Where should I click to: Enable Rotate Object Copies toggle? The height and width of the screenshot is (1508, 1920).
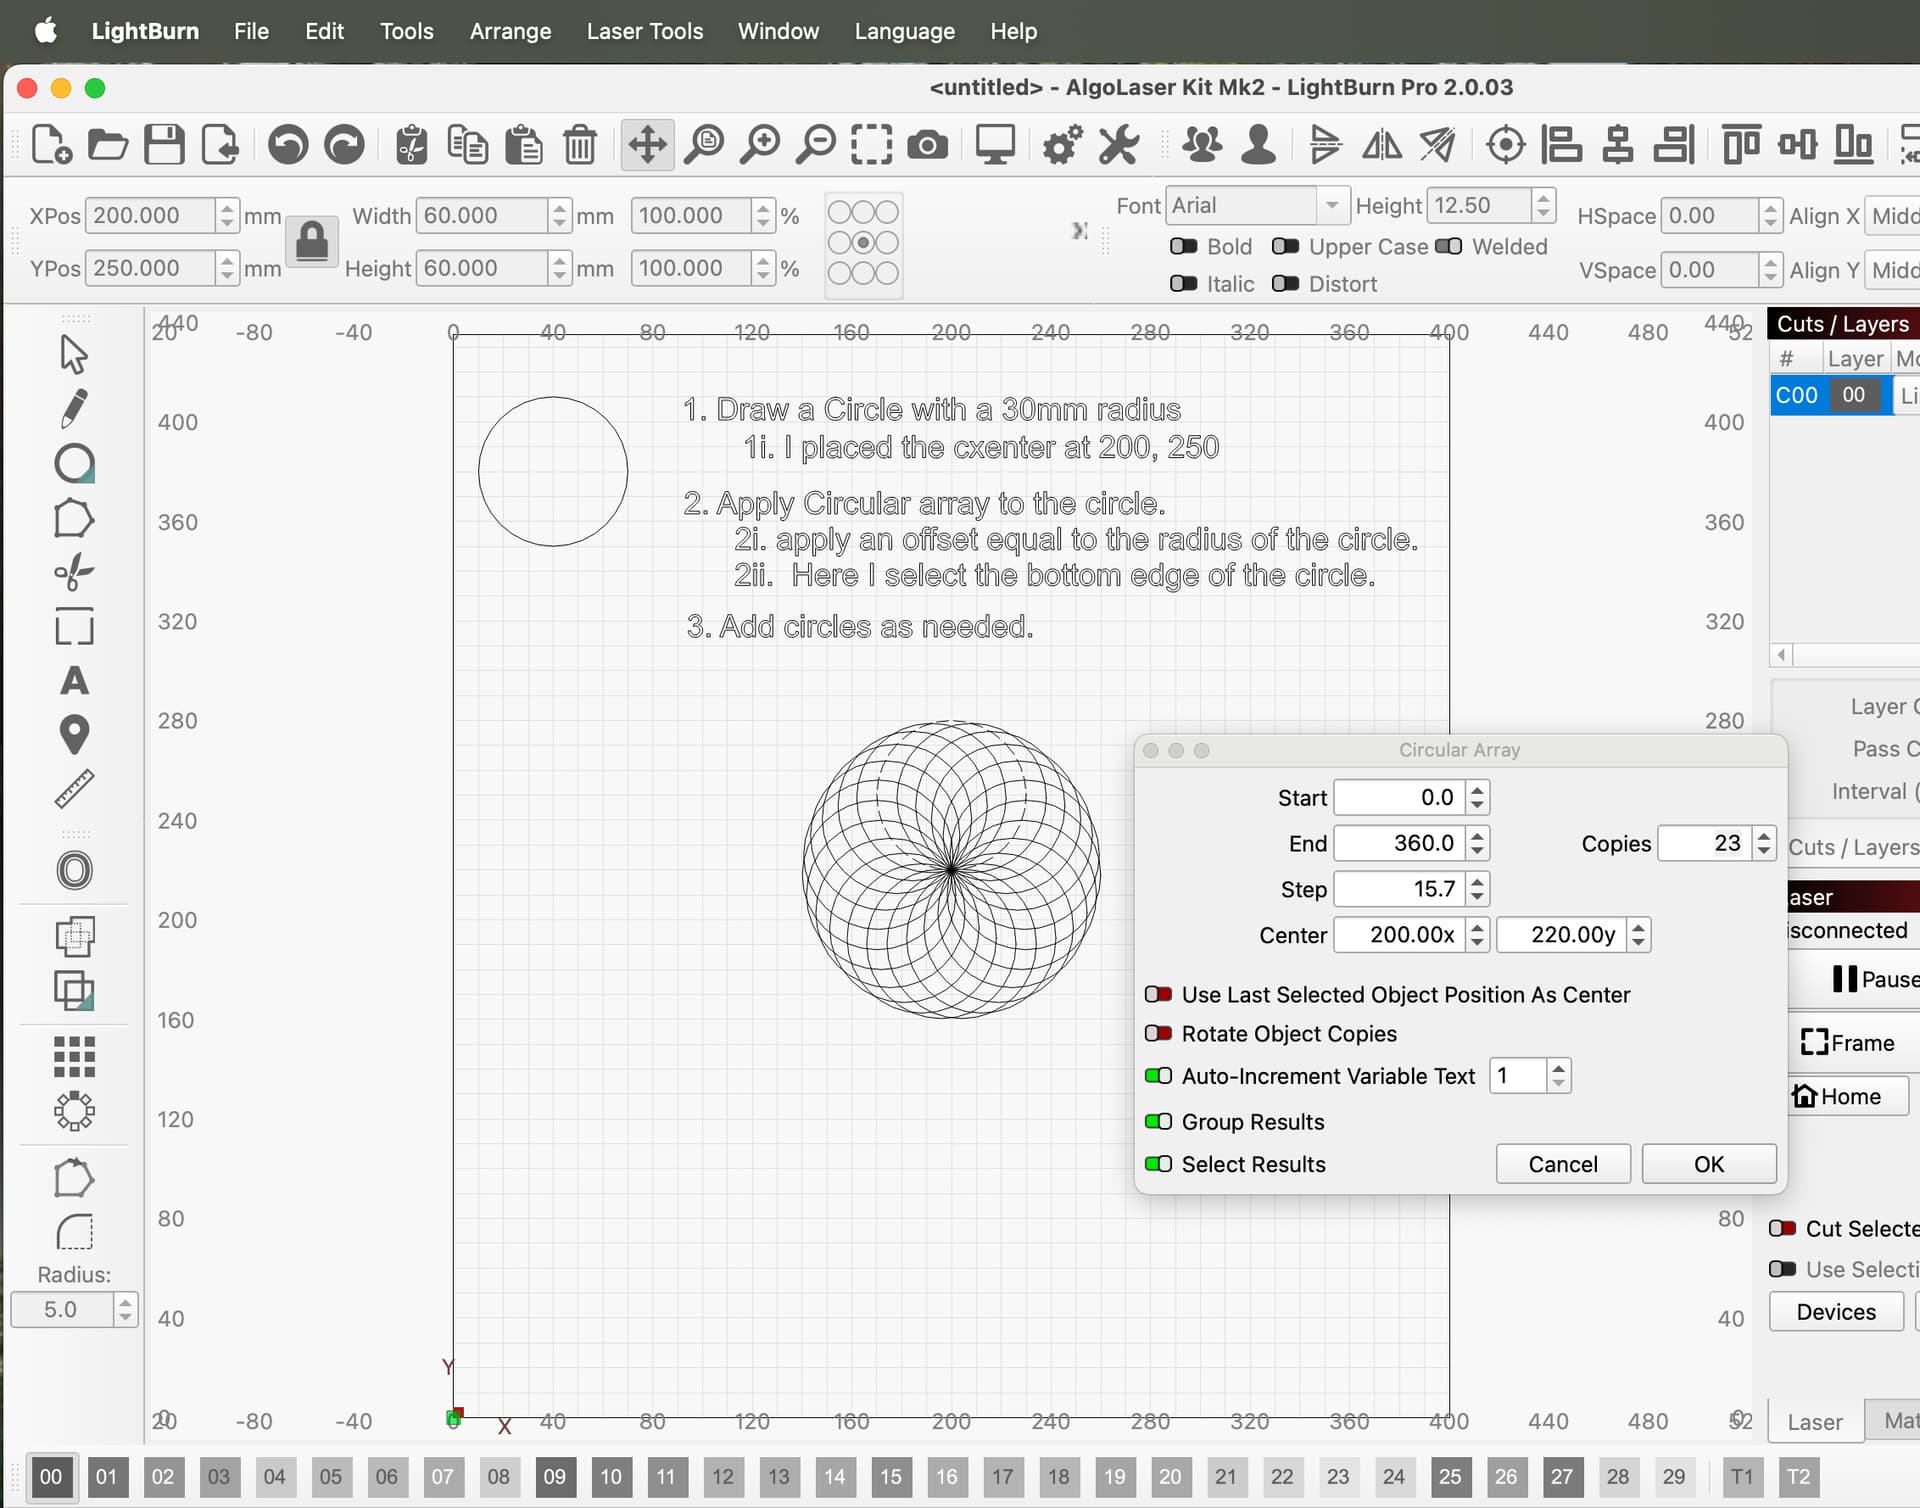pyautogui.click(x=1158, y=1033)
